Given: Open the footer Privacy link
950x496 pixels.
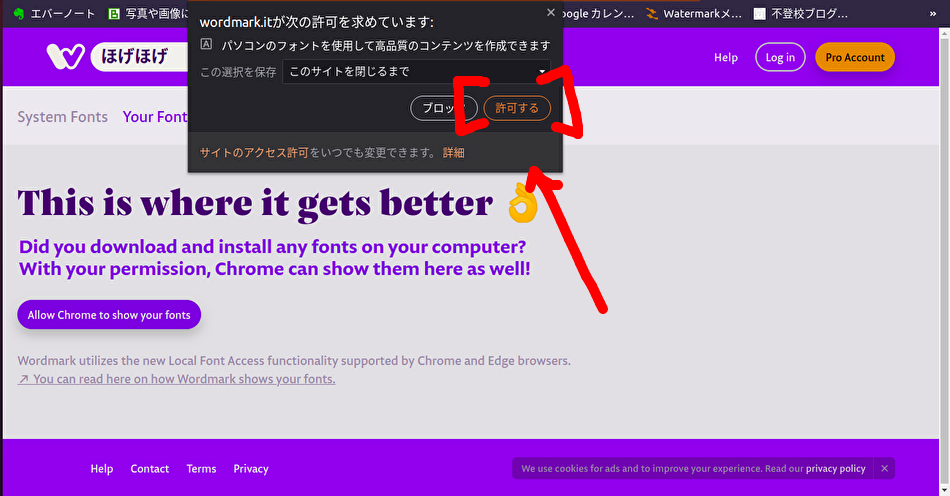Looking at the screenshot, I should pos(251,469).
